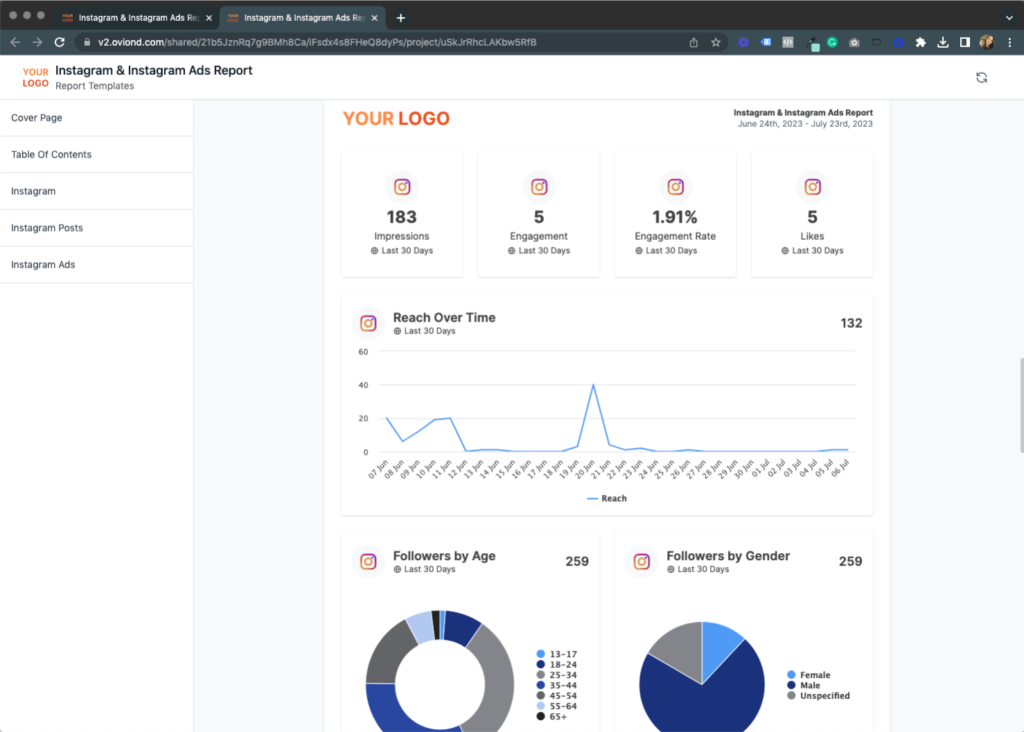
Task: Click the Report Templates subtitle
Action: coord(95,86)
